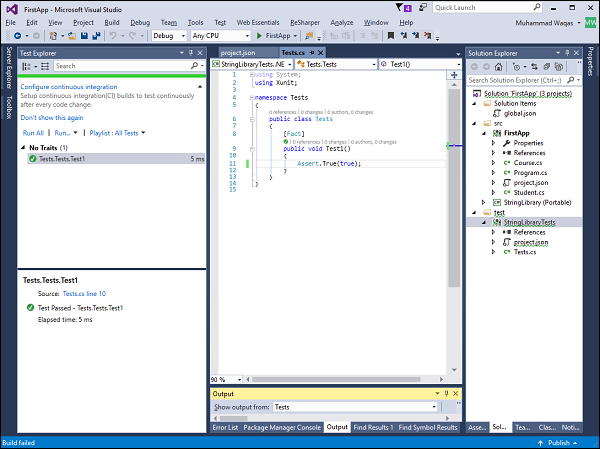This screenshot has height=449, width=600.
Task: Click Run All tests link
Action: [x=33, y=132]
